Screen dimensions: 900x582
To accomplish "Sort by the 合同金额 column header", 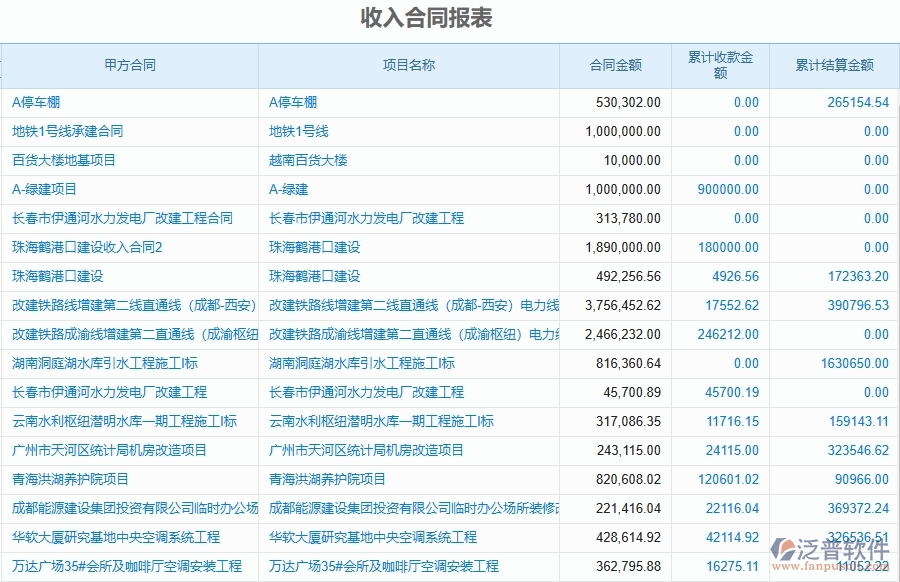I will (613, 64).
